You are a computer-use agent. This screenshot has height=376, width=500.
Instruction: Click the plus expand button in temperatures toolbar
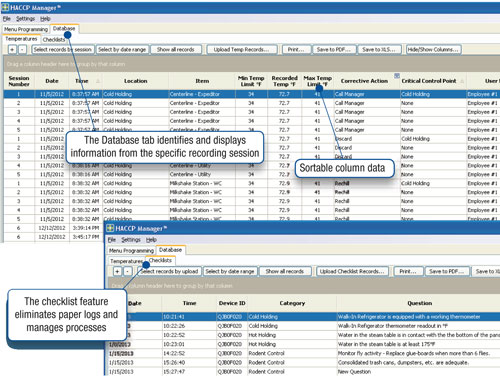click(x=12, y=49)
